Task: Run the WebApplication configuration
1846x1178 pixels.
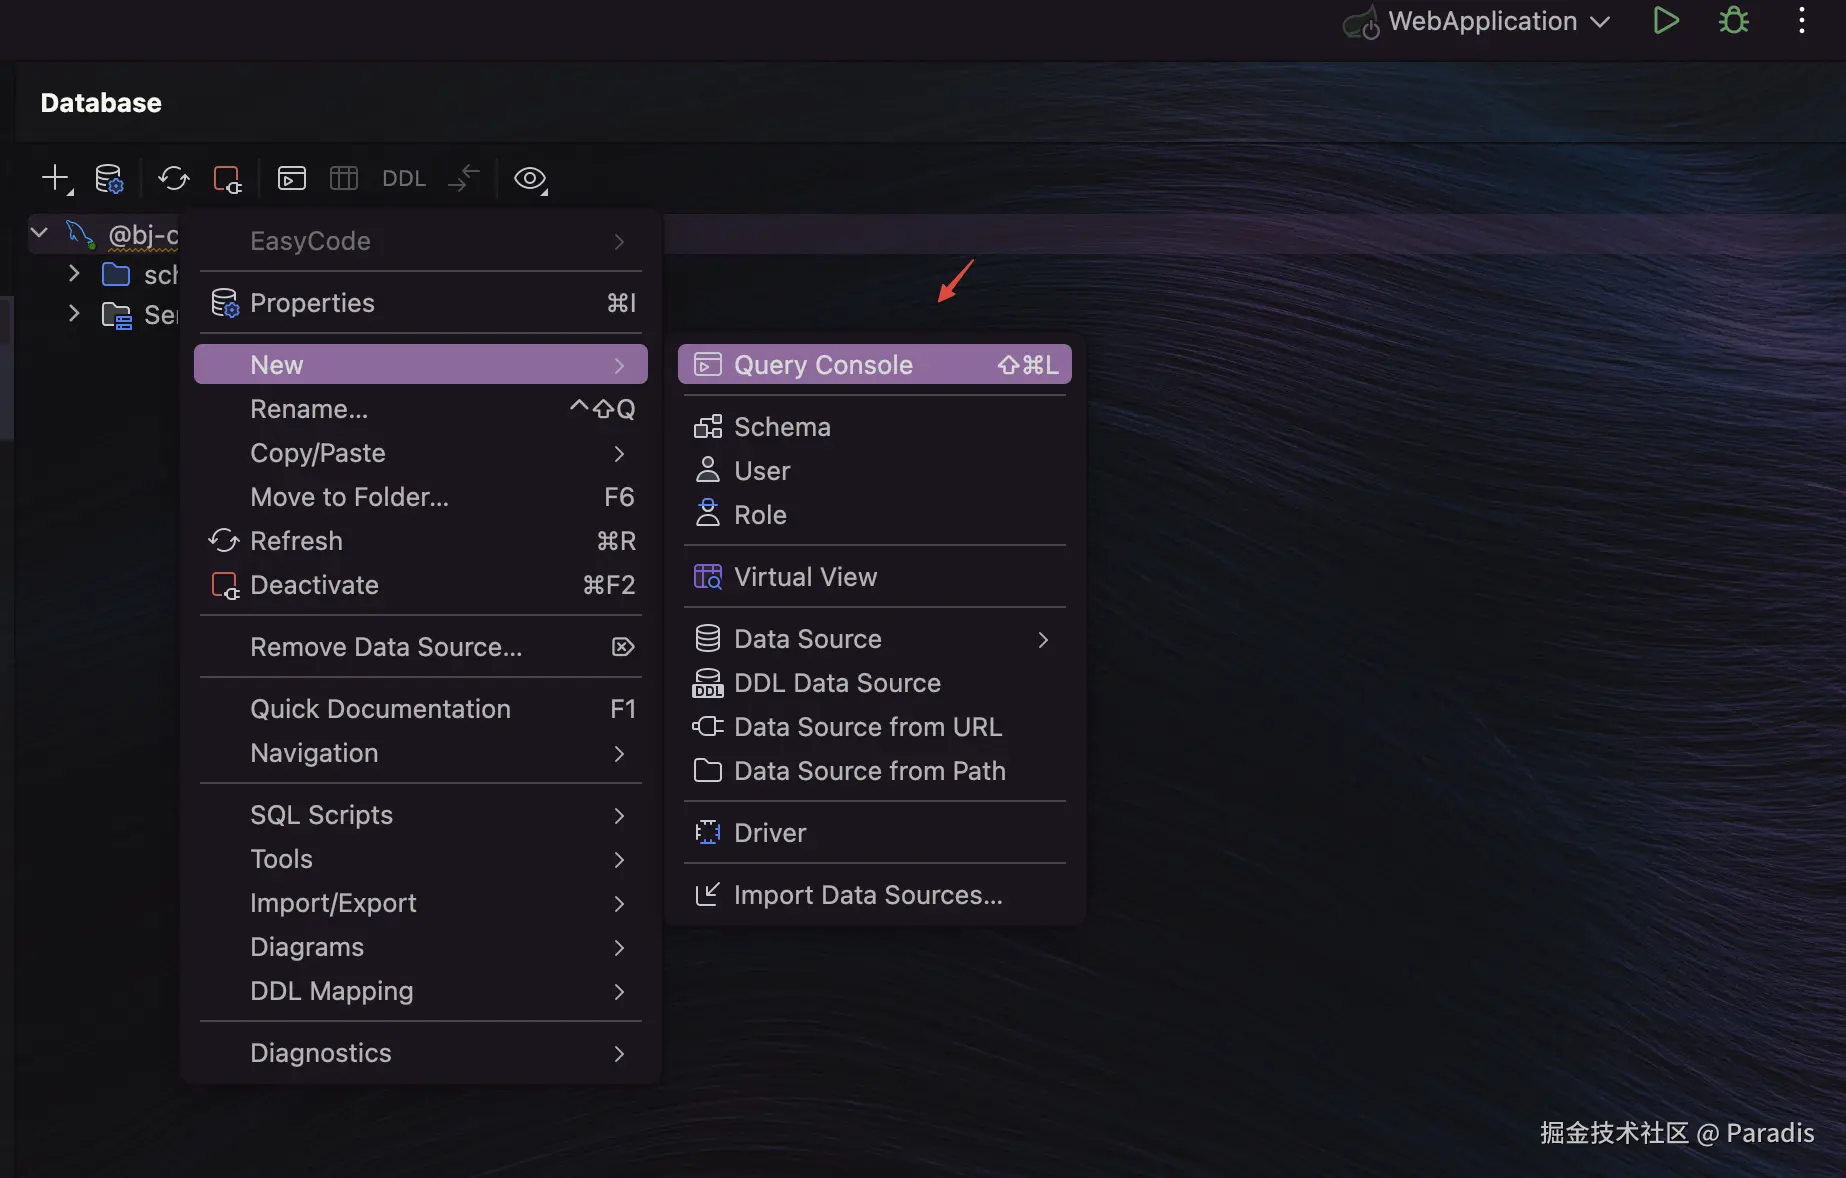Action: pyautogui.click(x=1665, y=21)
